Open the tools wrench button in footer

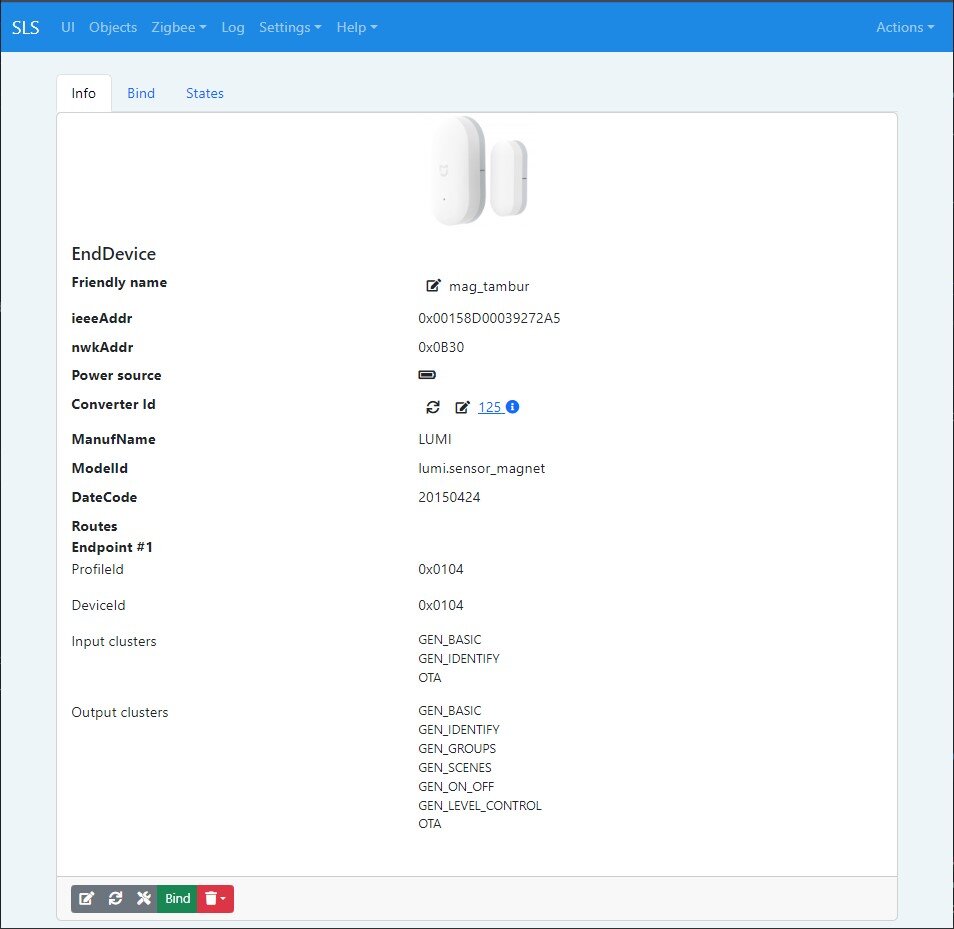pos(144,898)
